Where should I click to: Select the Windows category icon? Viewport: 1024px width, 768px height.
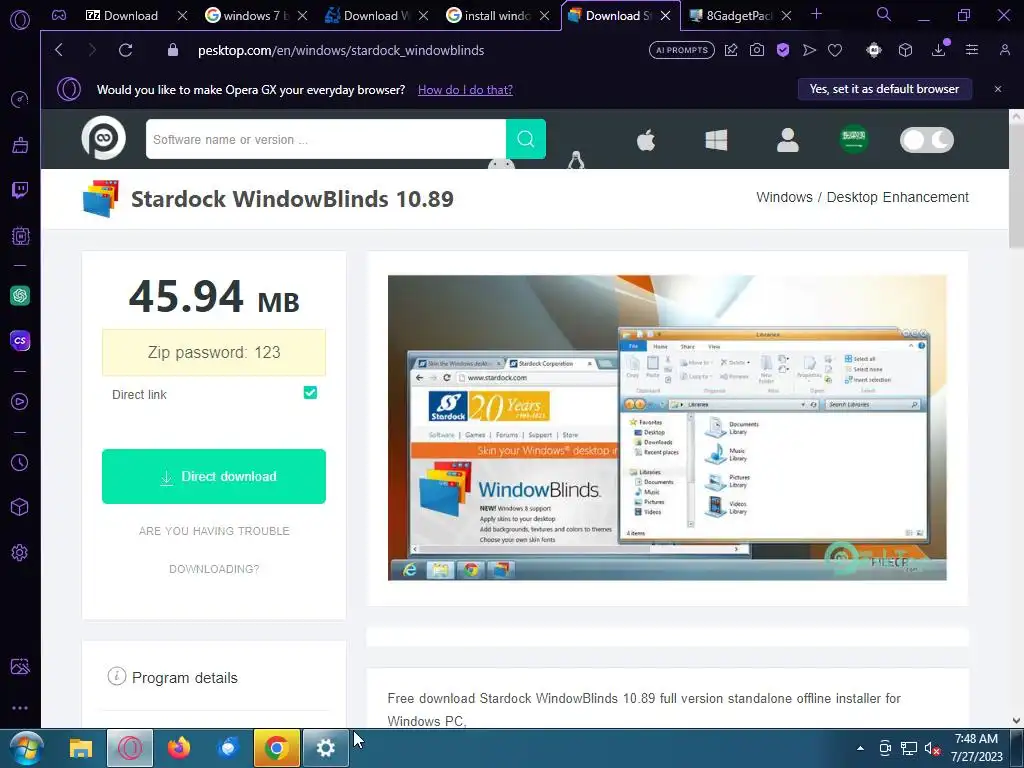716,140
